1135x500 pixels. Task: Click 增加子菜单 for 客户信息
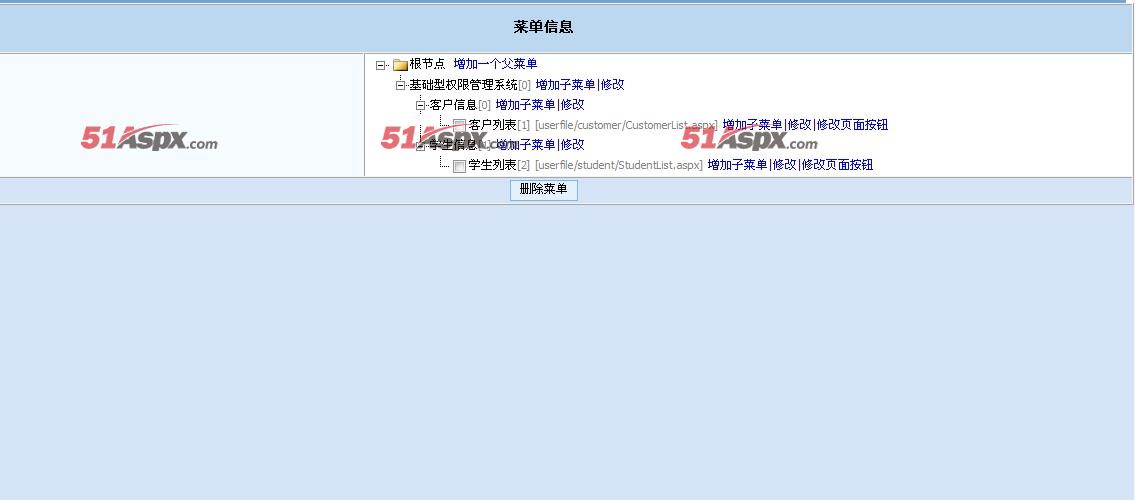point(526,105)
